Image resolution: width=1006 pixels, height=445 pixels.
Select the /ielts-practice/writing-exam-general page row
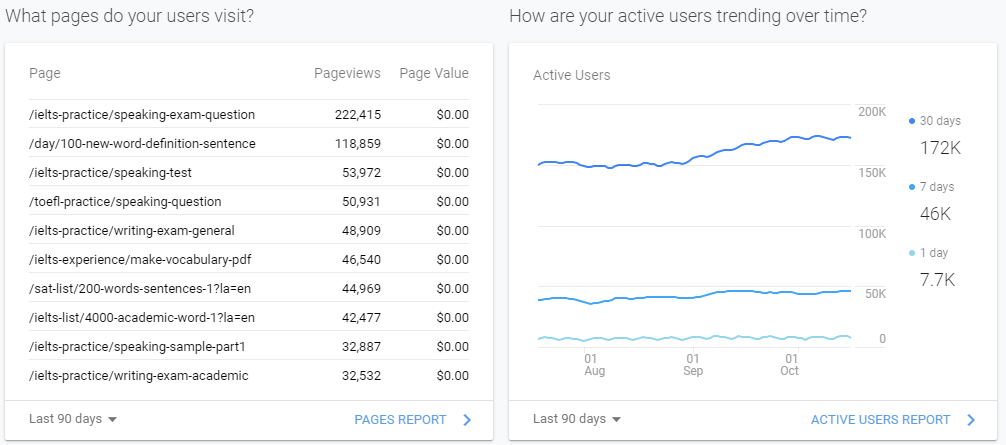(x=249, y=230)
